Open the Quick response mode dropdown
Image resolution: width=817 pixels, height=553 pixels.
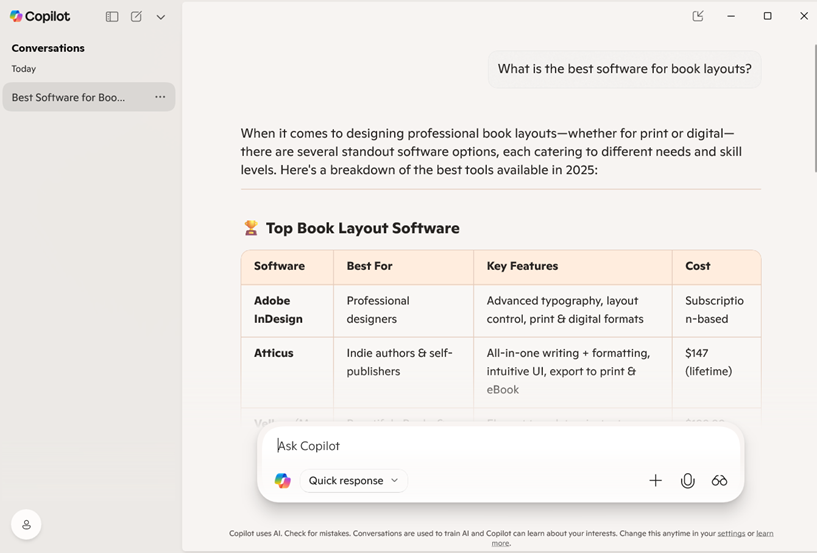pyautogui.click(x=353, y=481)
